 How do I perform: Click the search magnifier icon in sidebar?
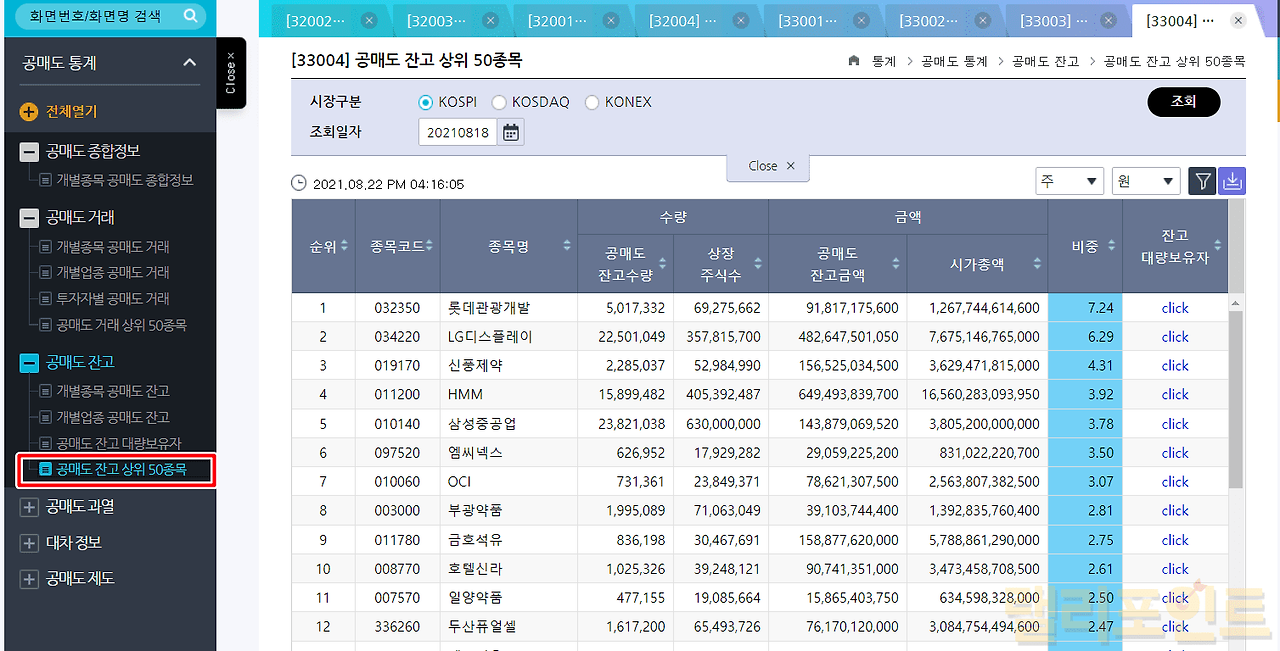coord(191,17)
